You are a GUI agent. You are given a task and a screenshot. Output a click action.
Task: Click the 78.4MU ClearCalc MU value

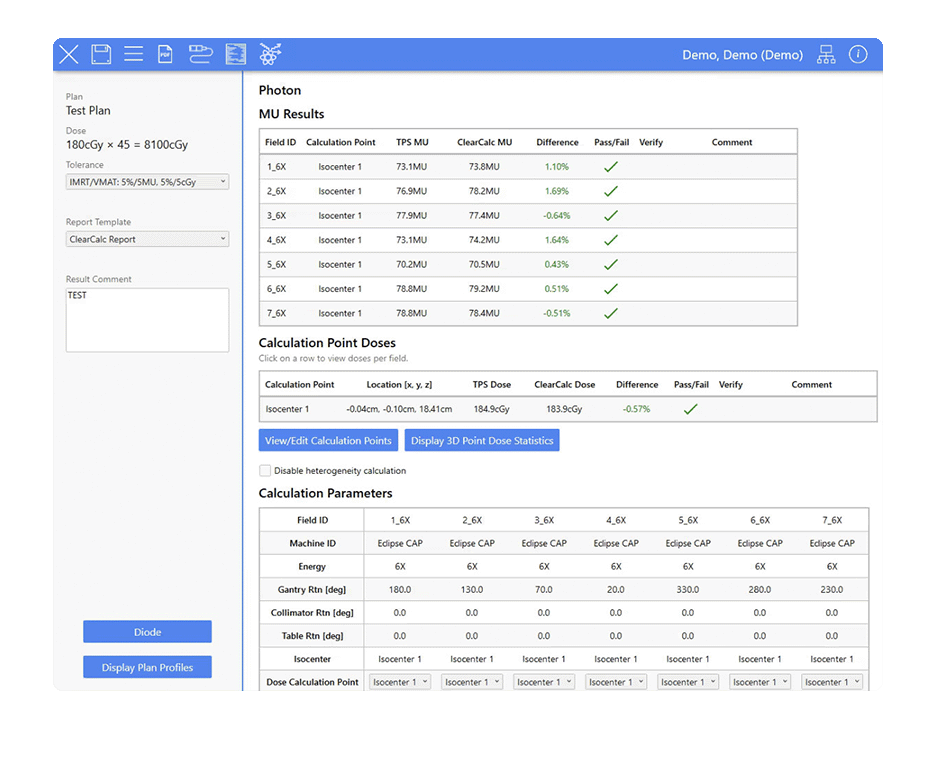484,314
